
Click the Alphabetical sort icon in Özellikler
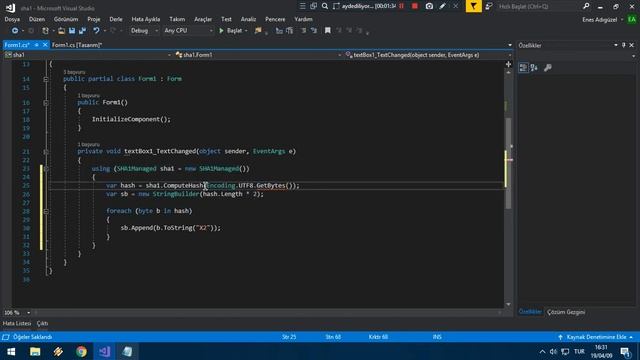pyautogui.click(x=534, y=68)
